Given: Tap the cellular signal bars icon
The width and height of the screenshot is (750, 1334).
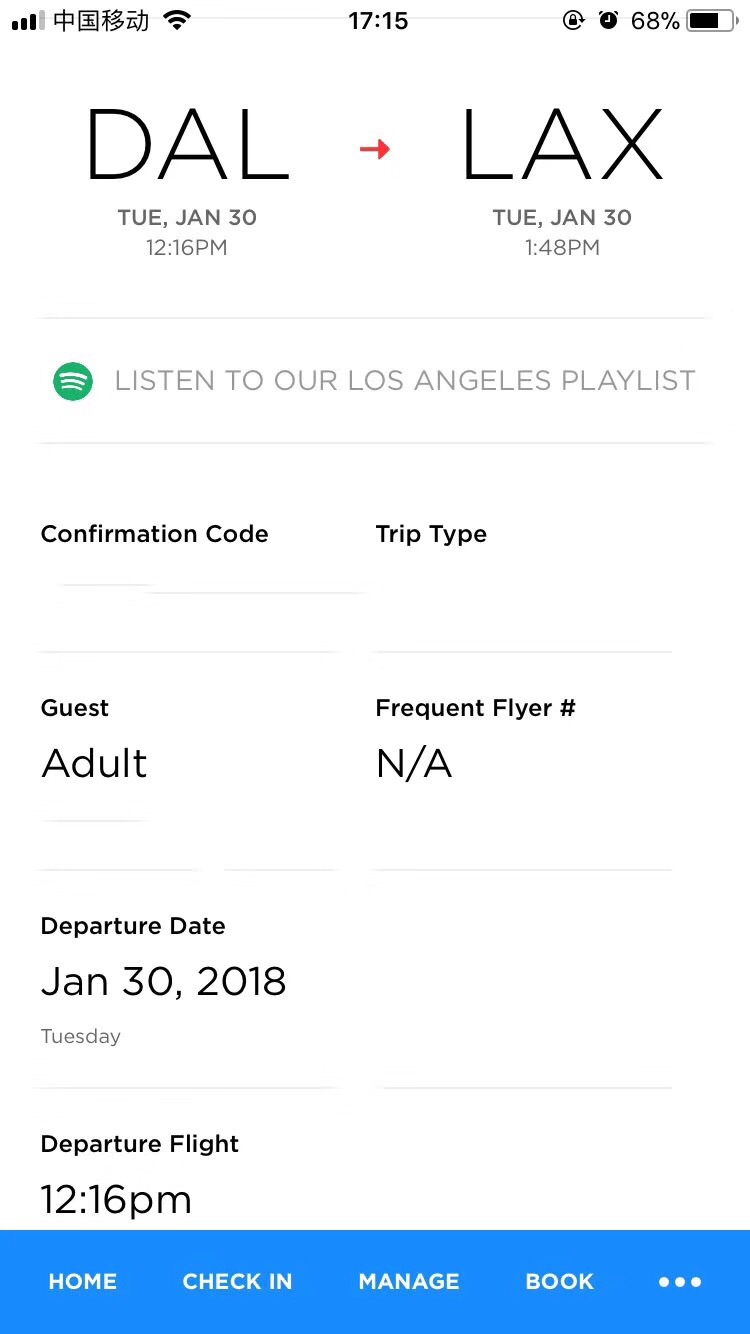Looking at the screenshot, I should tap(28, 20).
